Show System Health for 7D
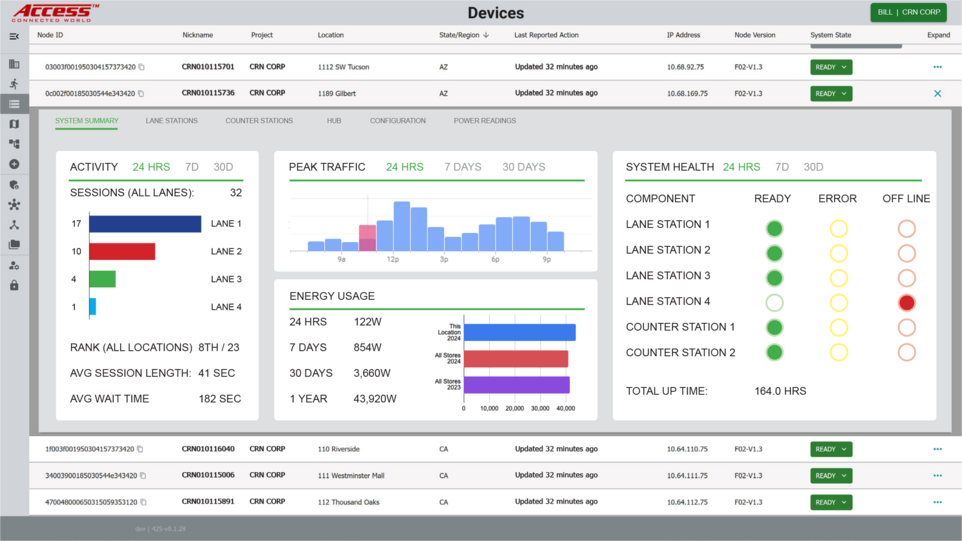The width and height of the screenshot is (962, 541). point(782,167)
